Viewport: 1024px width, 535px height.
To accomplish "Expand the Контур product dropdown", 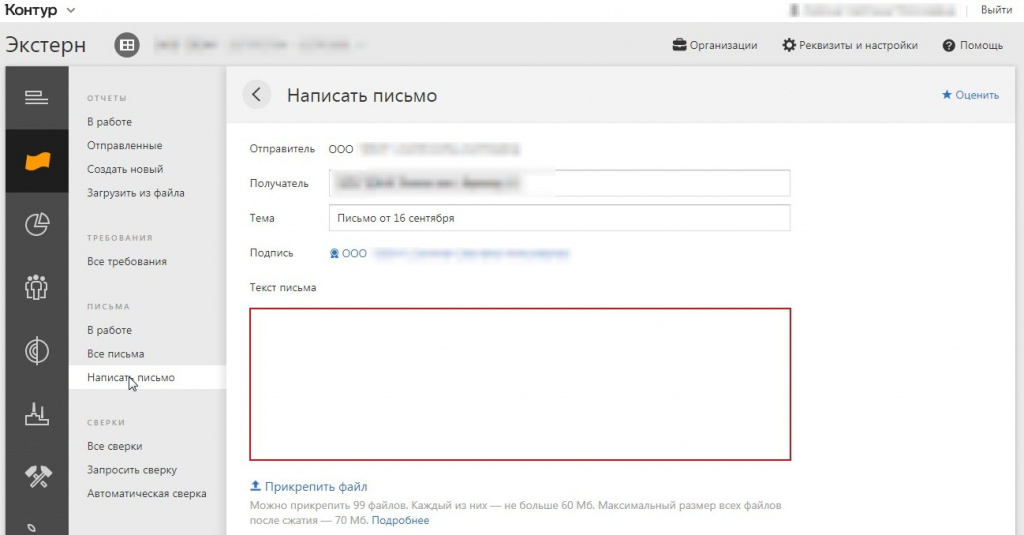I will pyautogui.click(x=70, y=10).
